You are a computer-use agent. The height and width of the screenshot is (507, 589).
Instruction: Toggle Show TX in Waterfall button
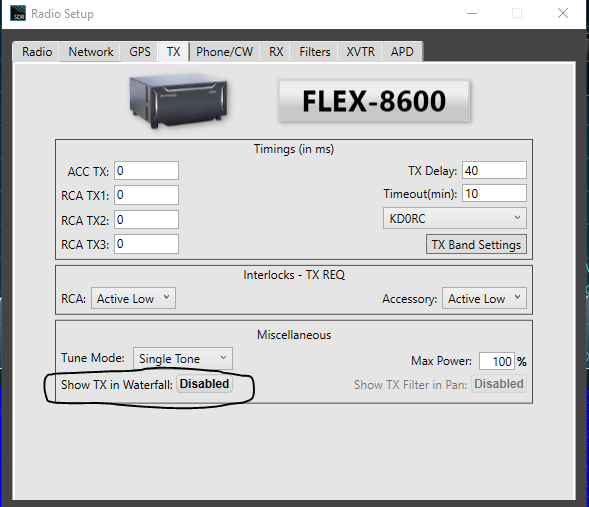pos(204,384)
